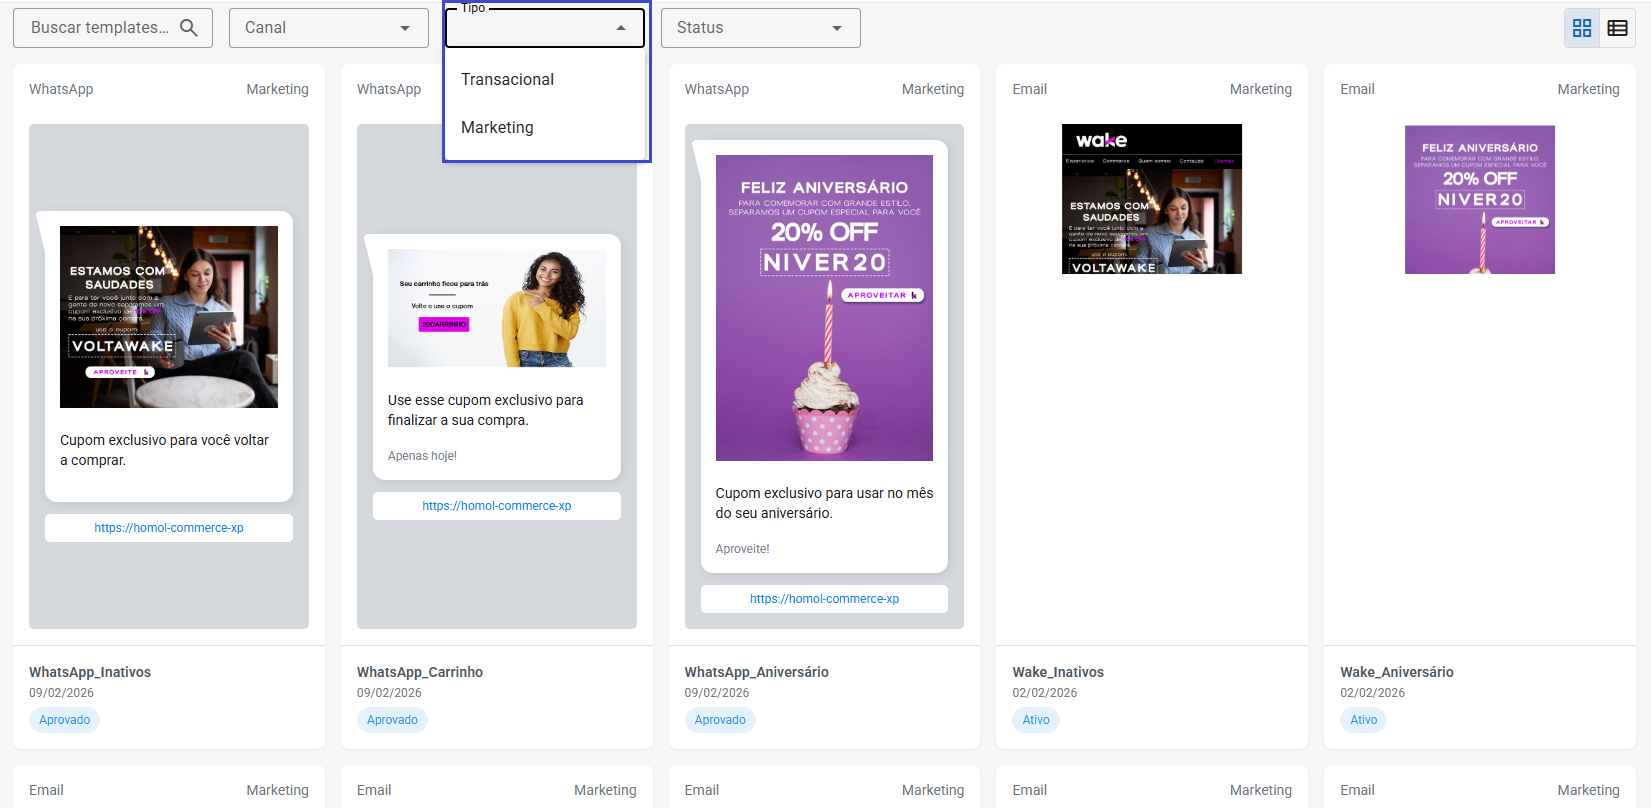This screenshot has width=1651, height=808.
Task: Select Transacional from Tipo menu
Action: click(507, 80)
